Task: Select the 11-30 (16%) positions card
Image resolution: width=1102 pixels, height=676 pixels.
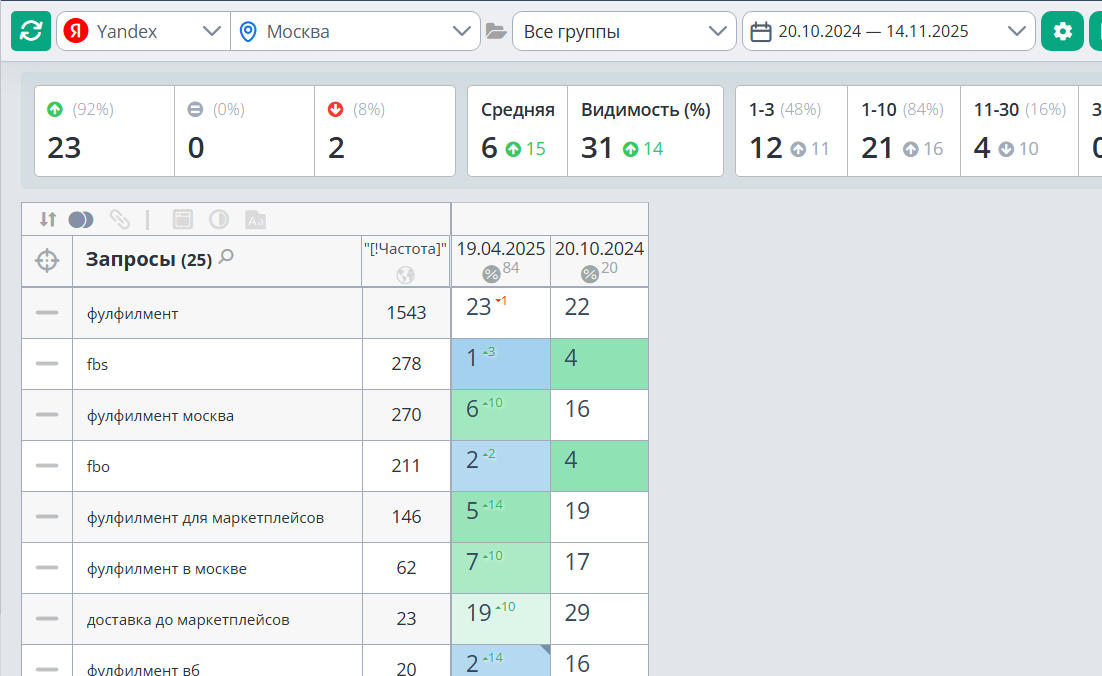Action: pos(1019,131)
